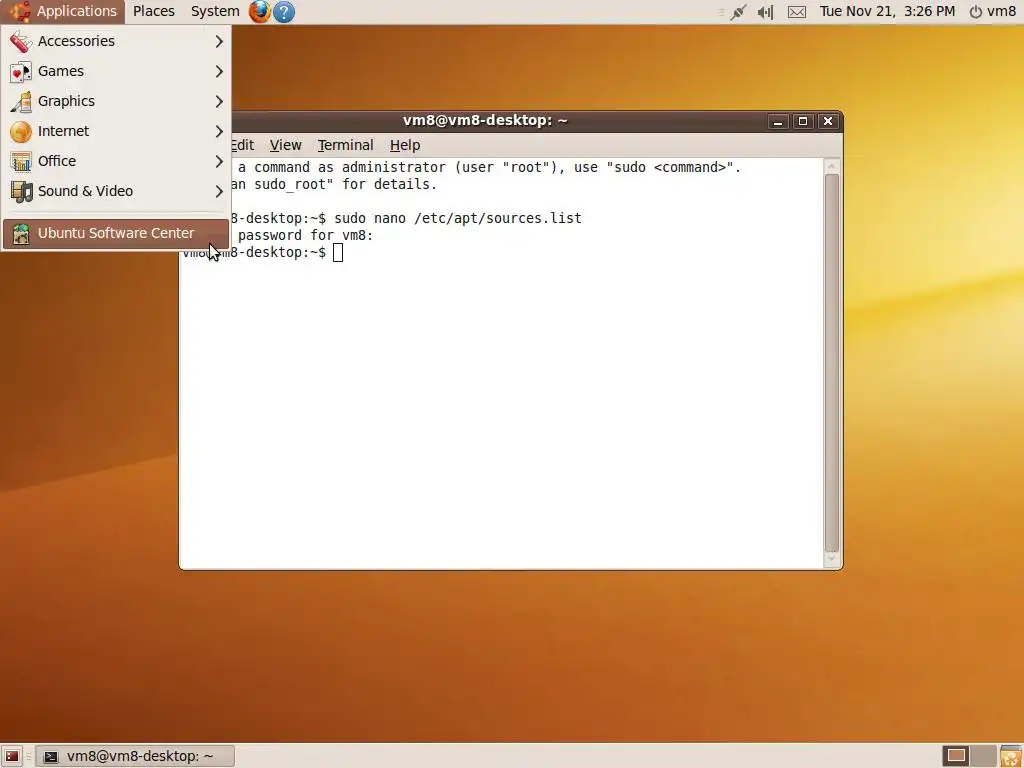Expand the Games submenu arrow
Screen dimensions: 1024x768
click(219, 71)
